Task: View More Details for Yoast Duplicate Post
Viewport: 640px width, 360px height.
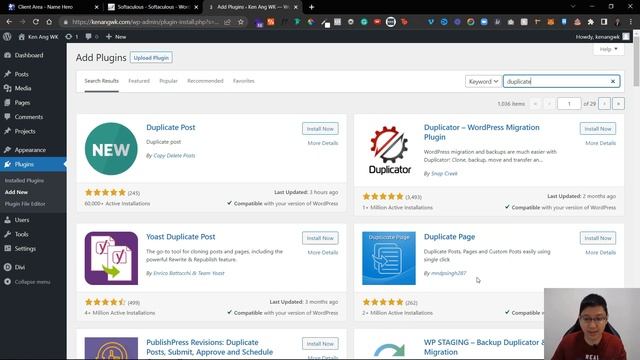Action: click(x=323, y=252)
